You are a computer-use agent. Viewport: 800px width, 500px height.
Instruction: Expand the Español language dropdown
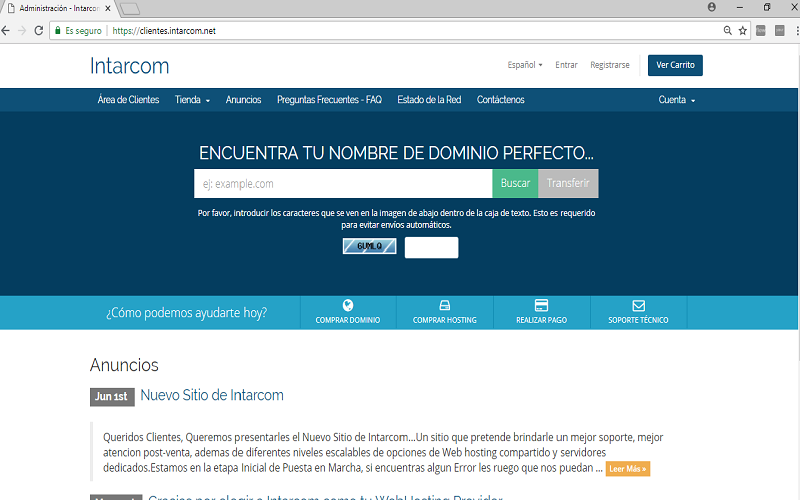[525, 65]
